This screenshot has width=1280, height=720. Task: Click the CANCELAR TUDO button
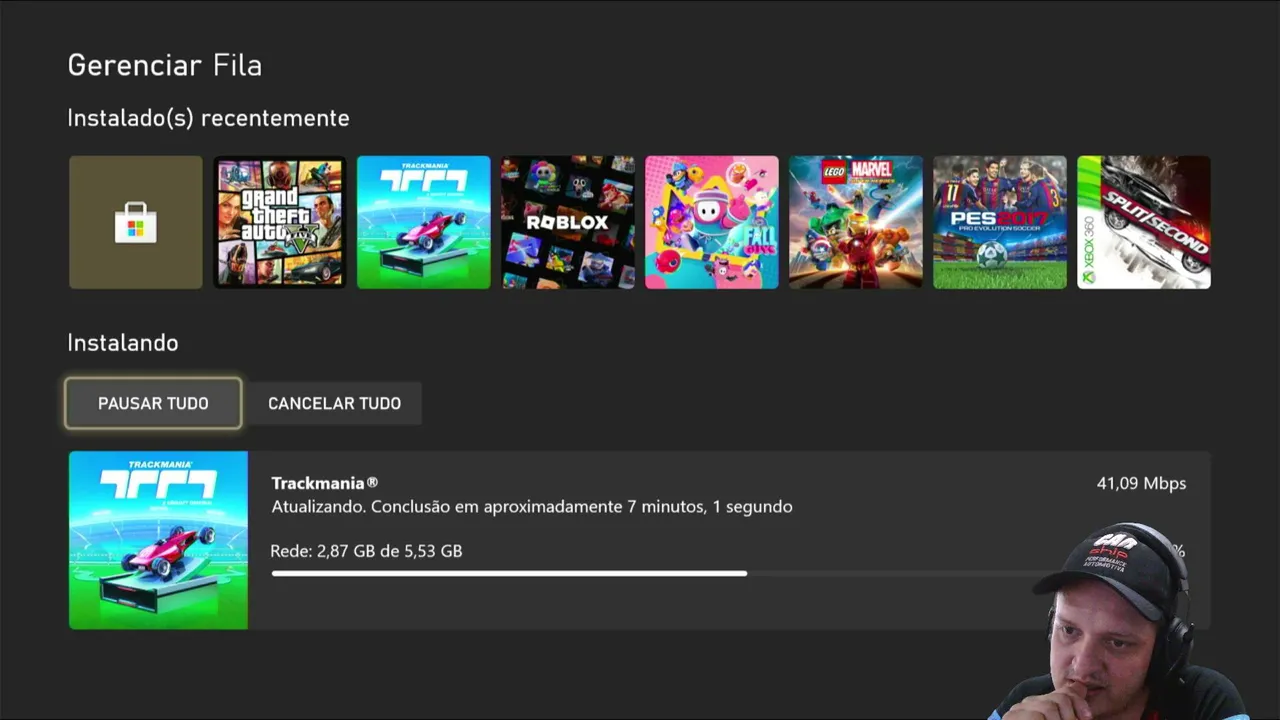335,403
